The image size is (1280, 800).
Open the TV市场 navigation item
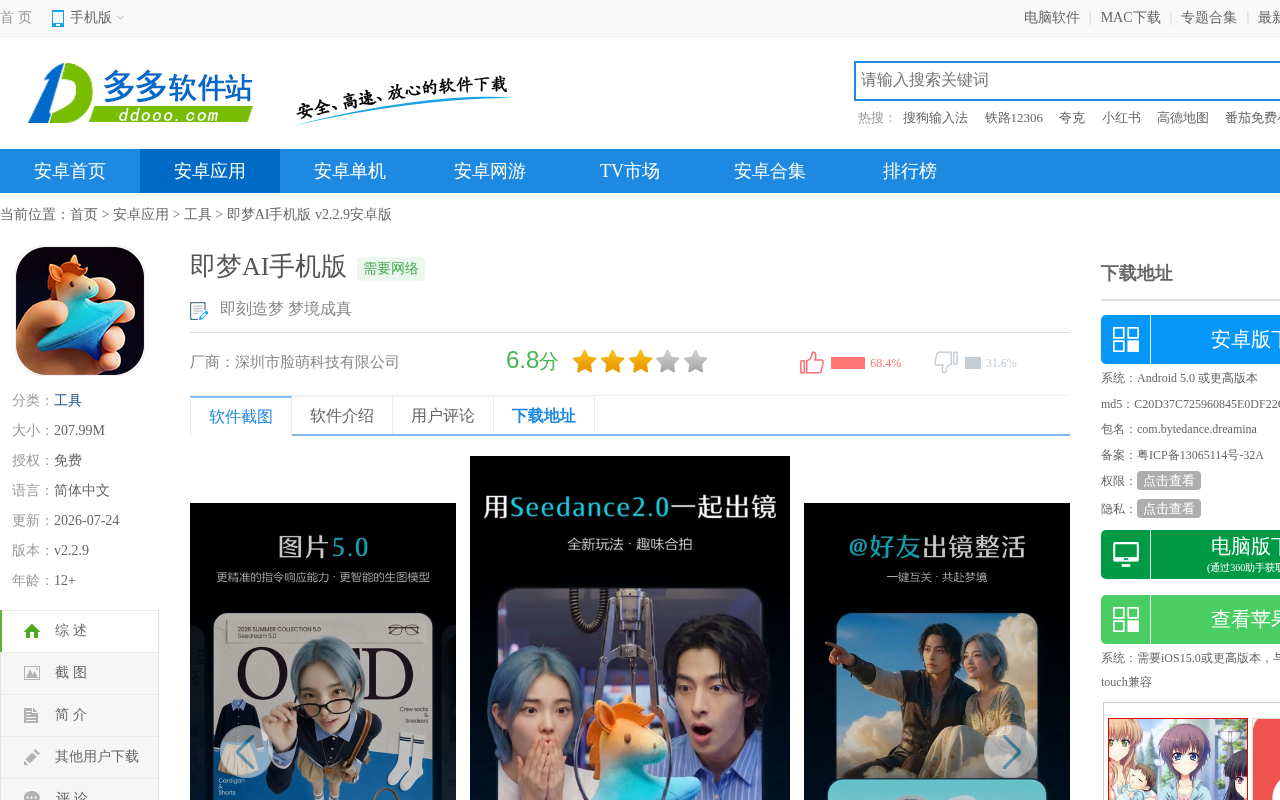630,171
